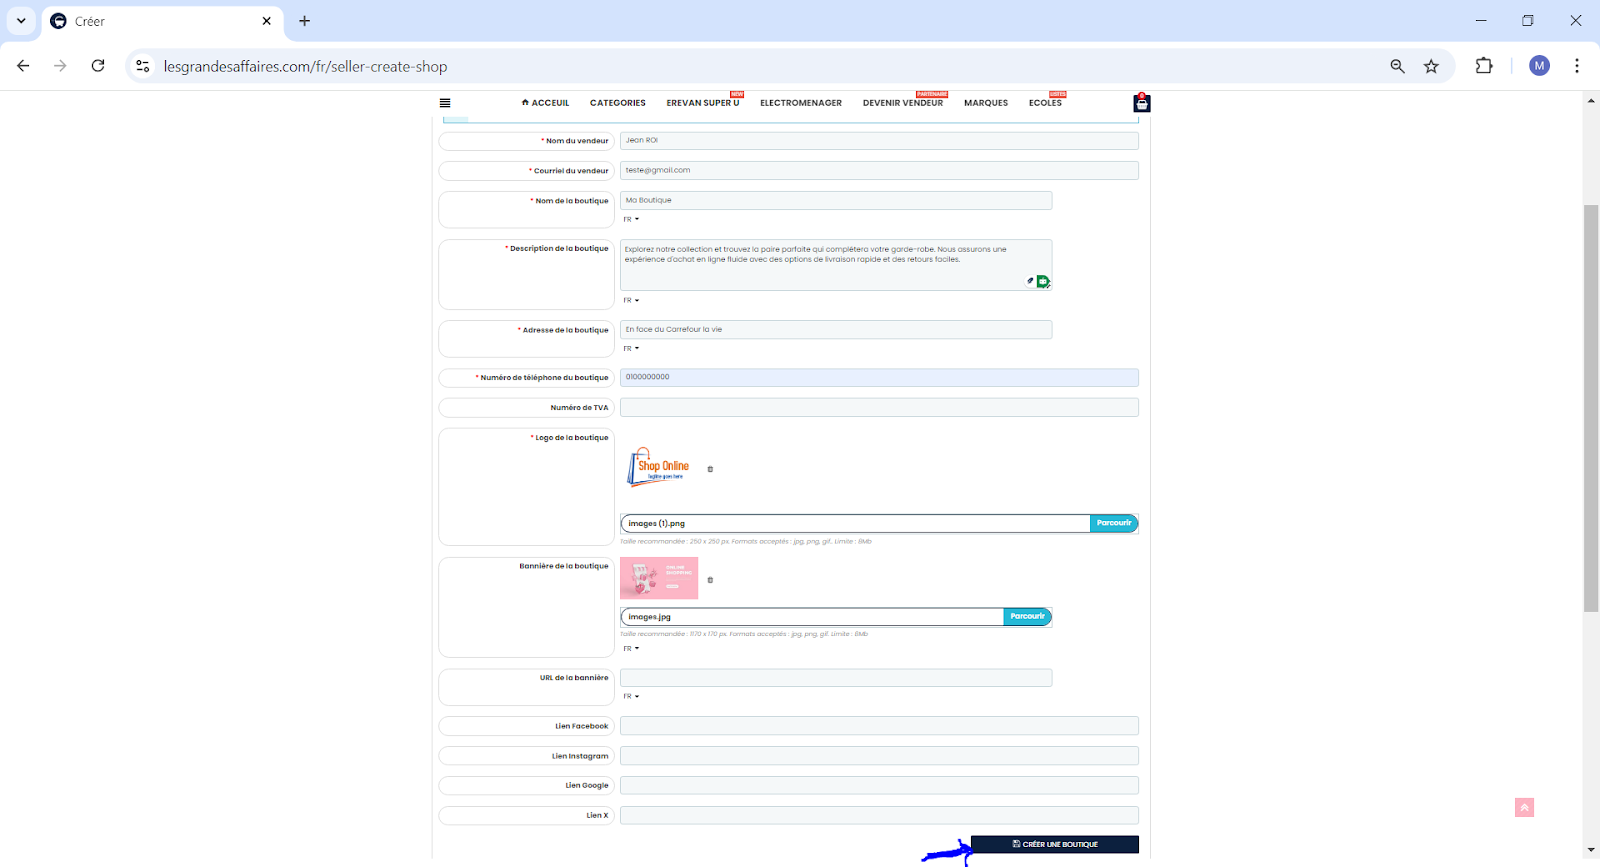
Task: Click the Numéro de TVA field
Action: [879, 407]
